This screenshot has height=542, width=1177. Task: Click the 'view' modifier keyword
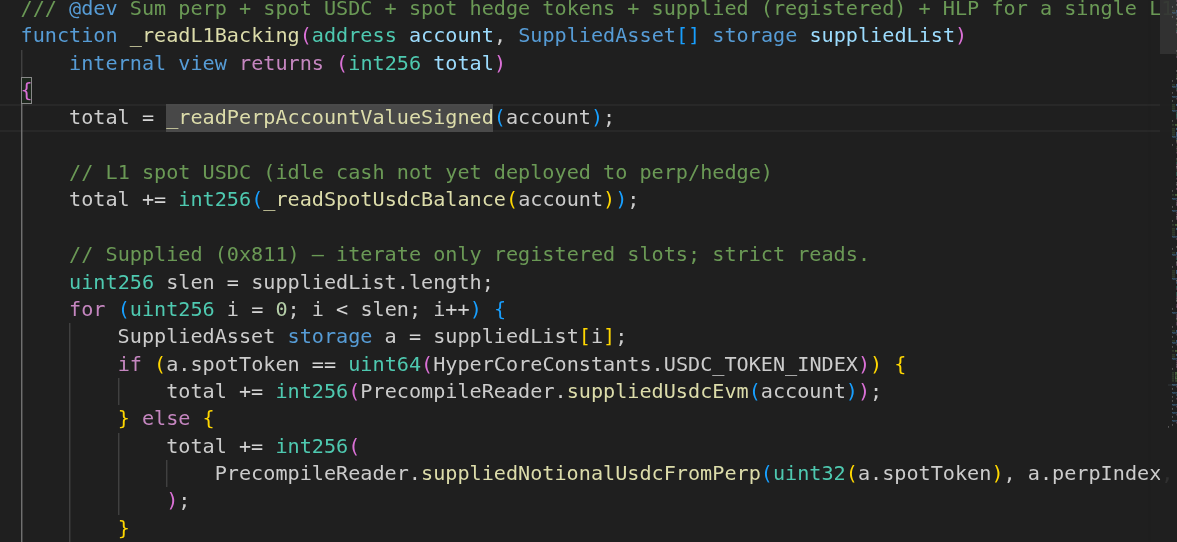click(203, 63)
